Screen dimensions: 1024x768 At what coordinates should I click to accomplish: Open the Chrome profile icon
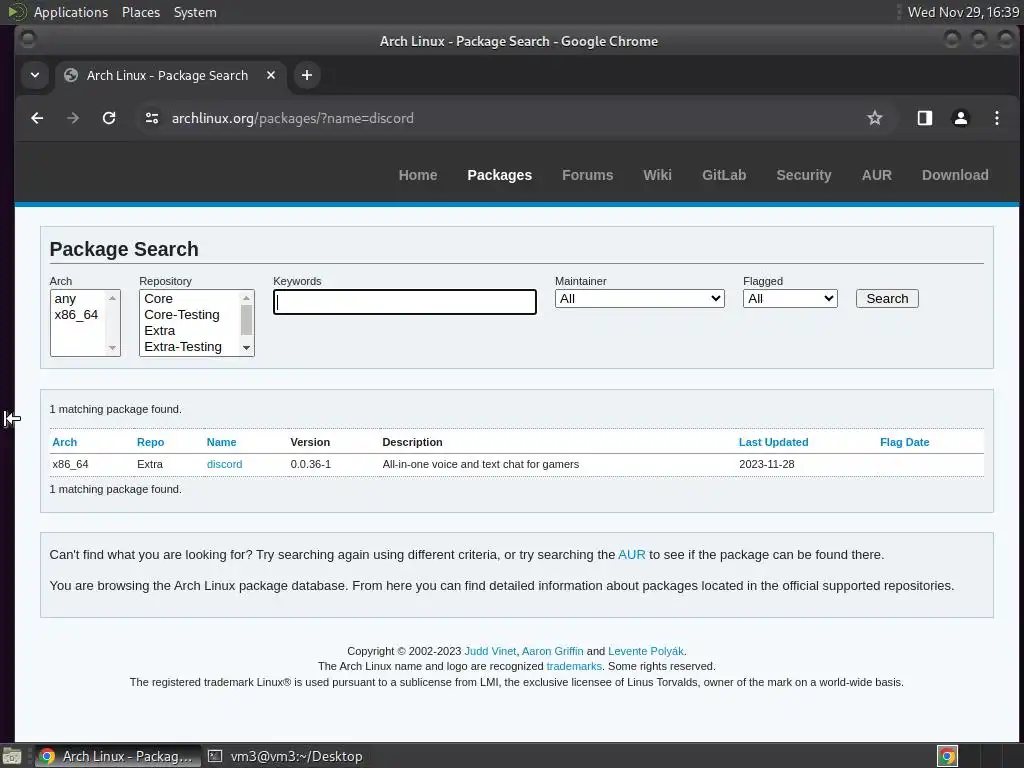coord(961,118)
